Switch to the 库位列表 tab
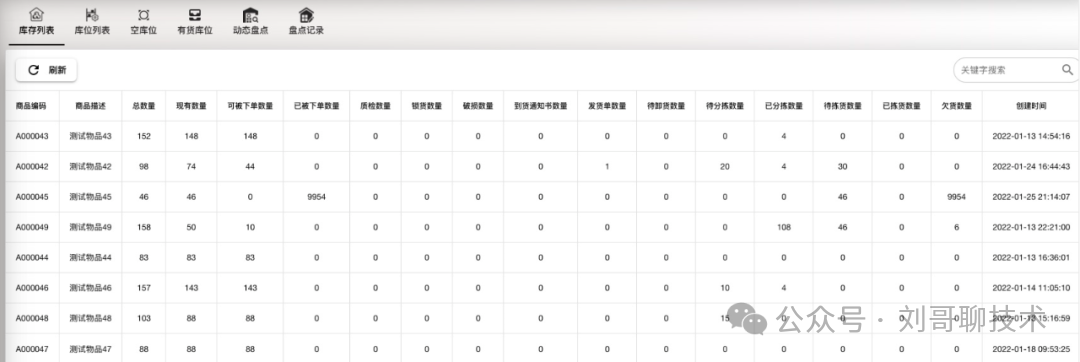This screenshot has width=1080, height=362. point(92,22)
